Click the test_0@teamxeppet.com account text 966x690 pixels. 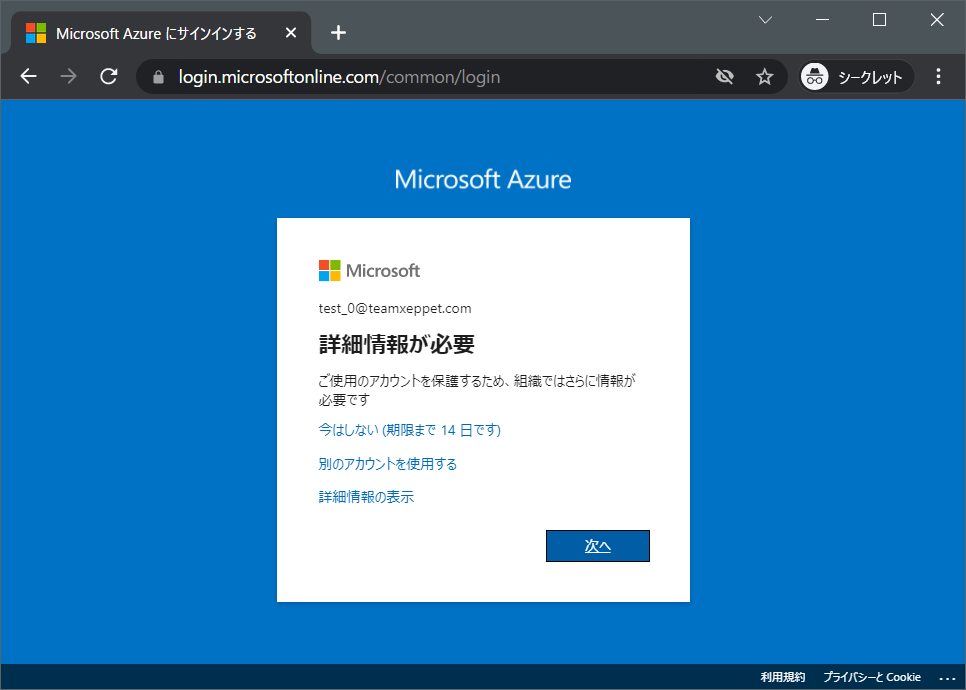(395, 309)
